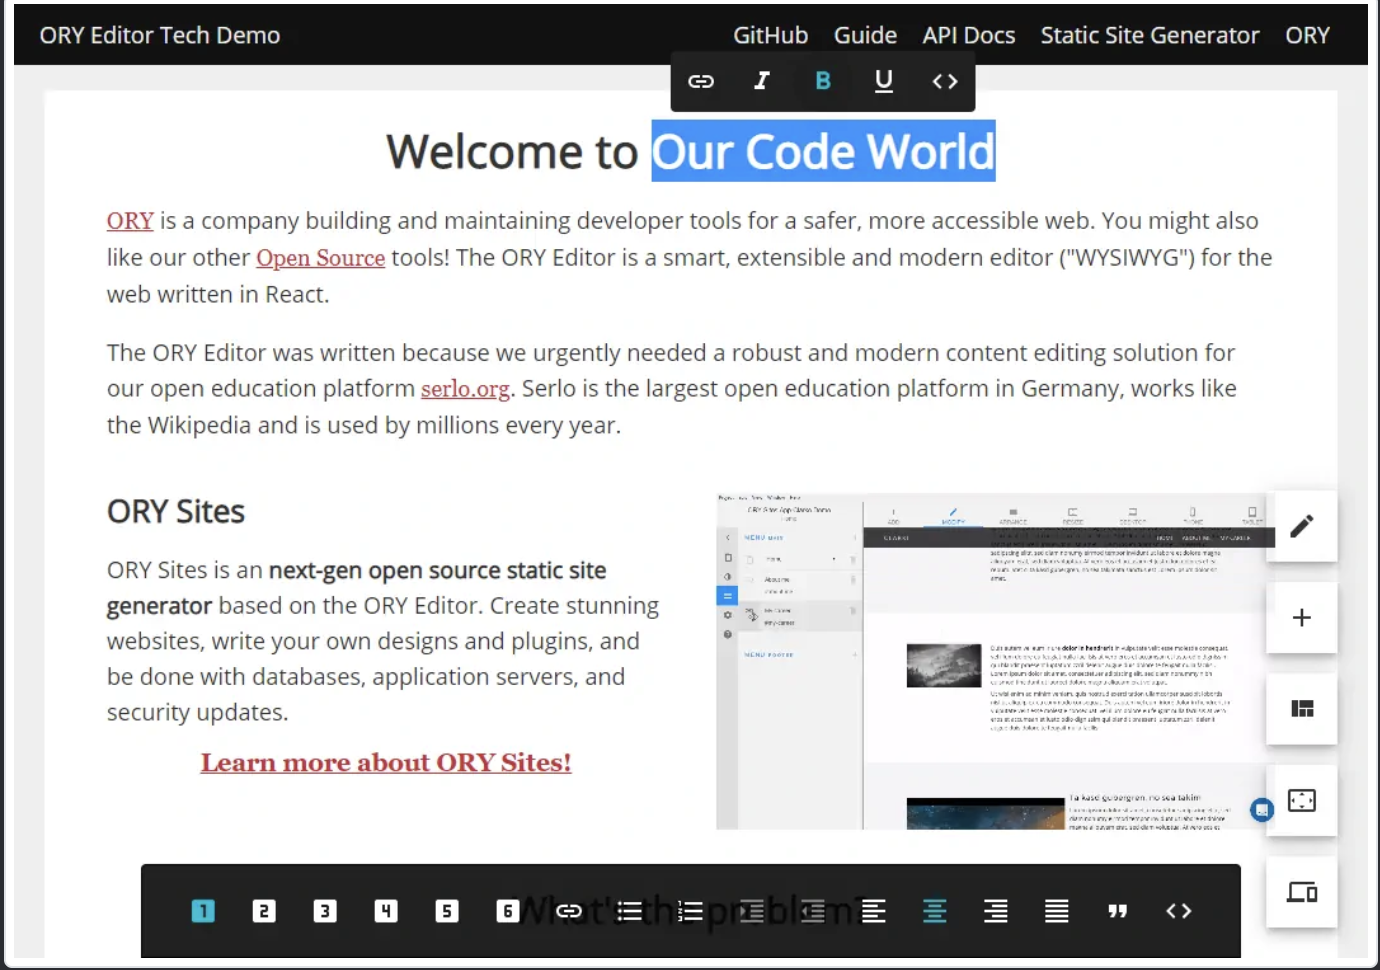Toggle heading level 1 button
1380x970 pixels.
(203, 911)
